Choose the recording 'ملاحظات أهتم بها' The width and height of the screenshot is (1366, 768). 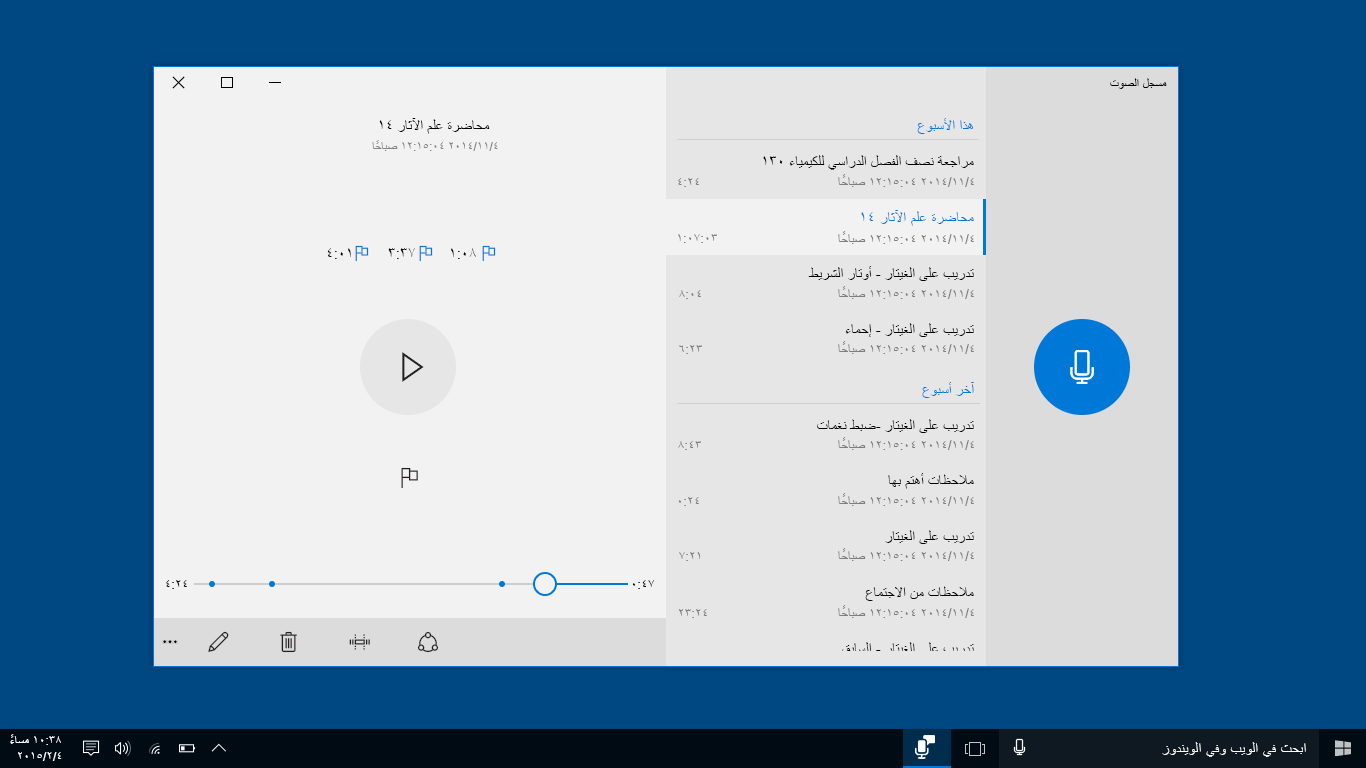(825, 489)
